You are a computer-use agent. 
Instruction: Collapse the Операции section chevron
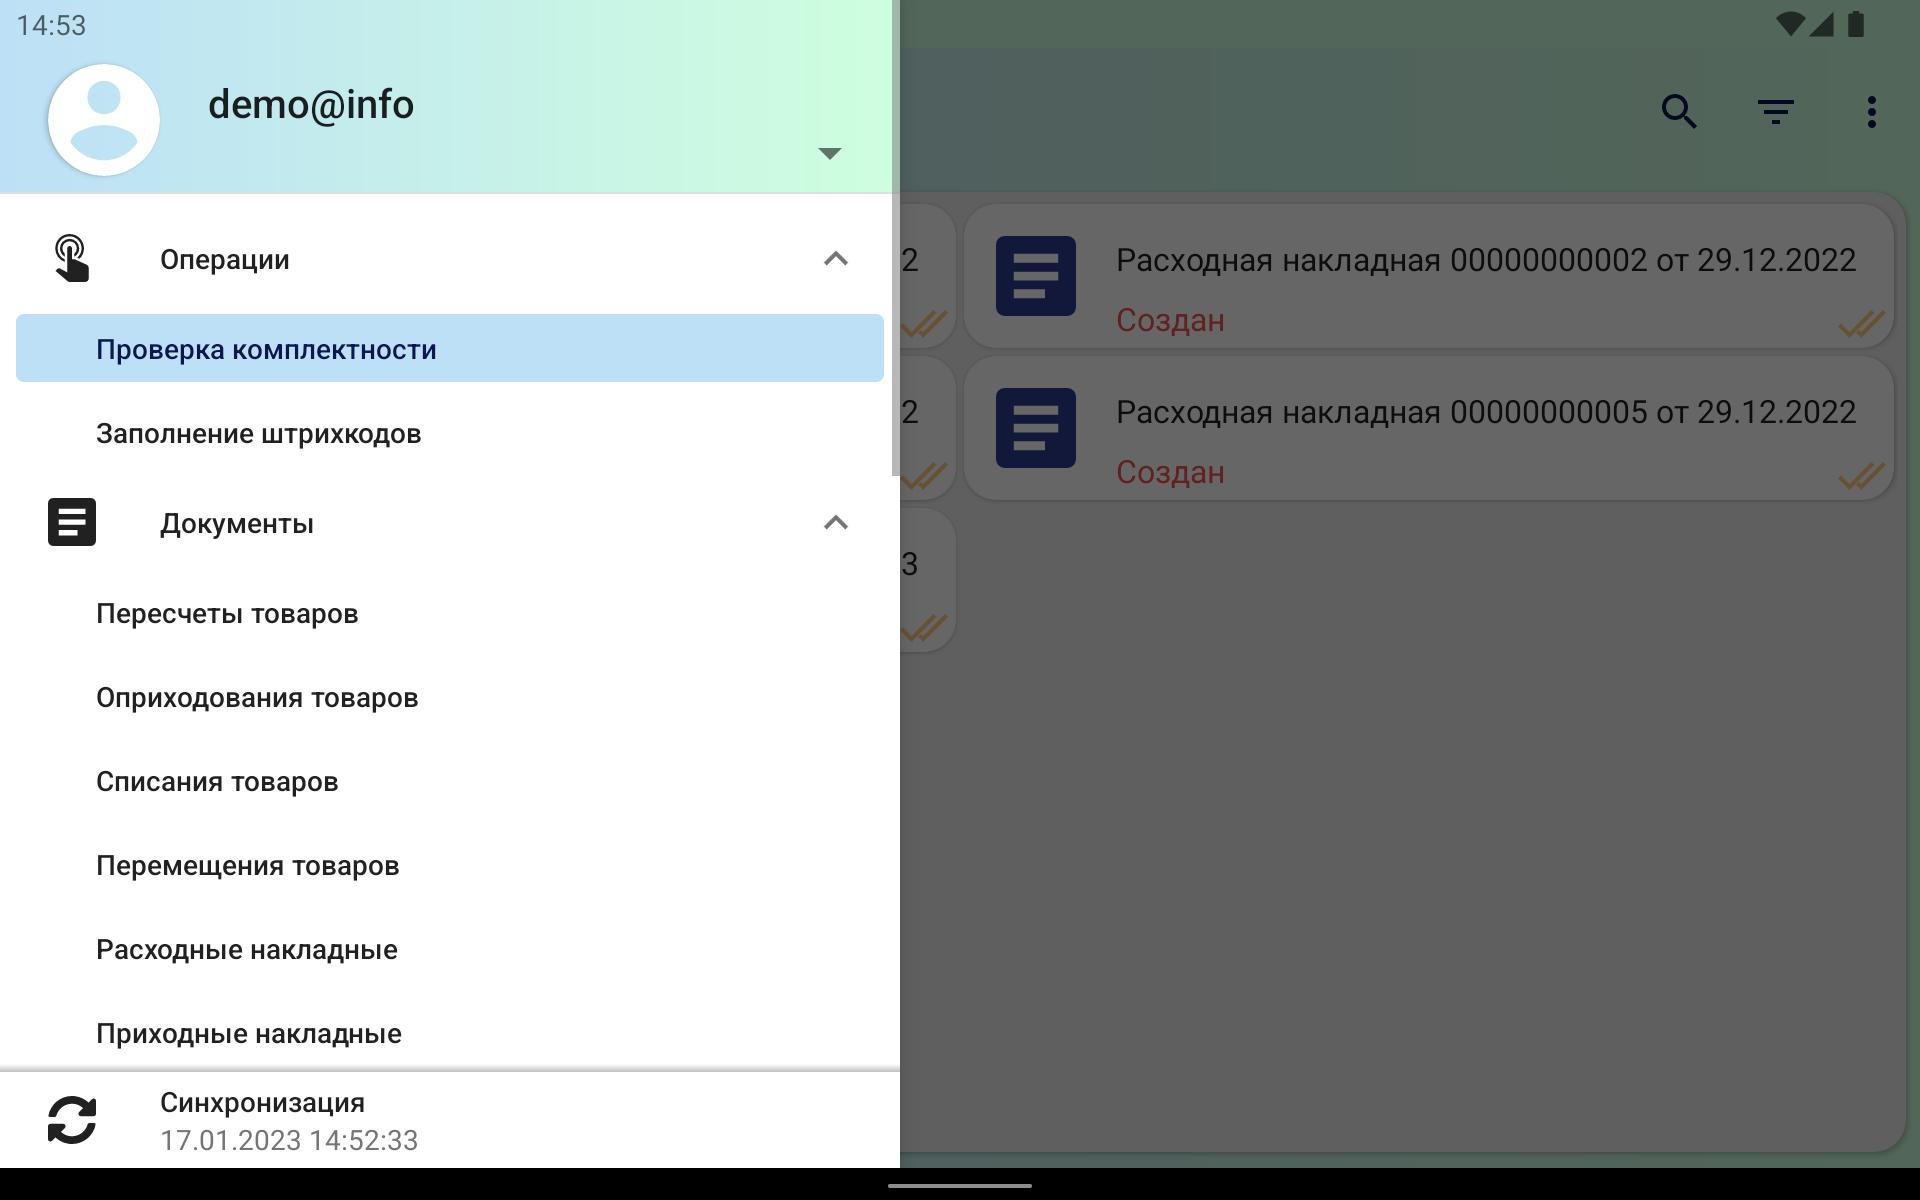coord(835,259)
